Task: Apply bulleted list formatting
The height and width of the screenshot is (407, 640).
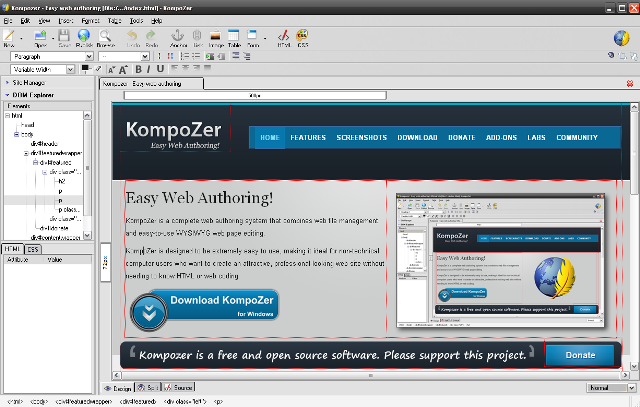Action: [196, 56]
